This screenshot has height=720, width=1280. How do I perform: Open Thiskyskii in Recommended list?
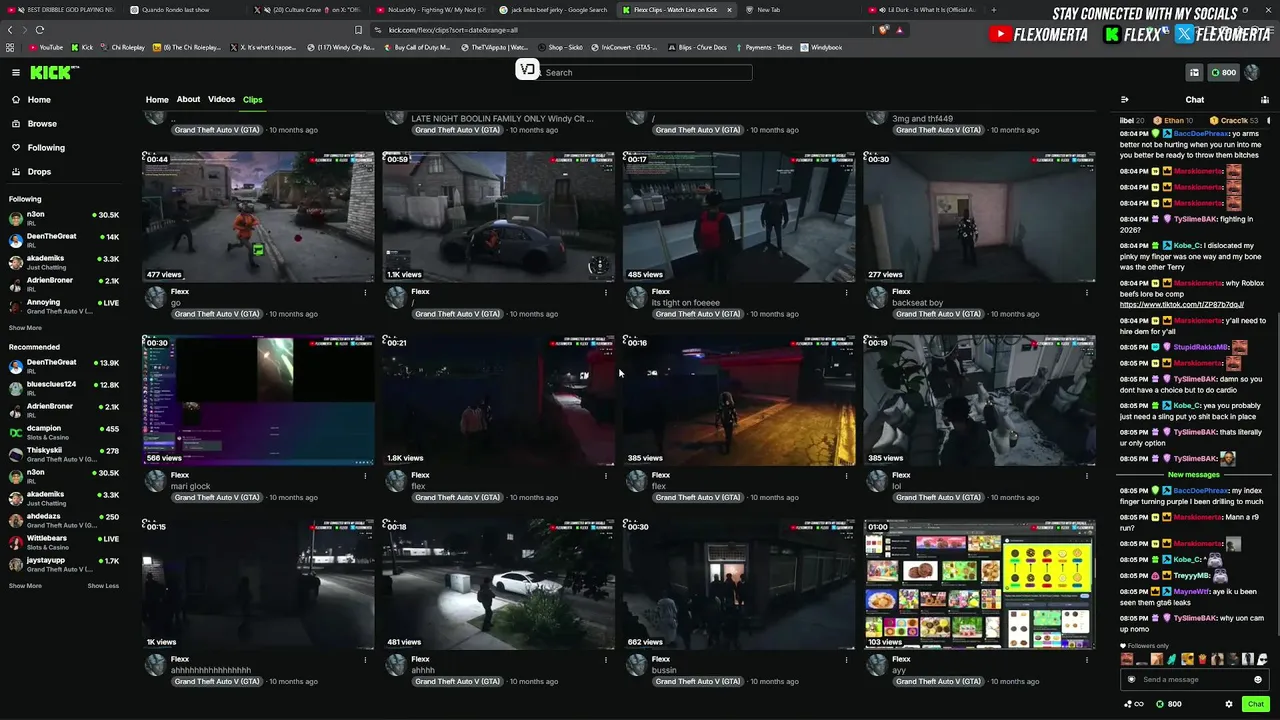pyautogui.click(x=64, y=454)
